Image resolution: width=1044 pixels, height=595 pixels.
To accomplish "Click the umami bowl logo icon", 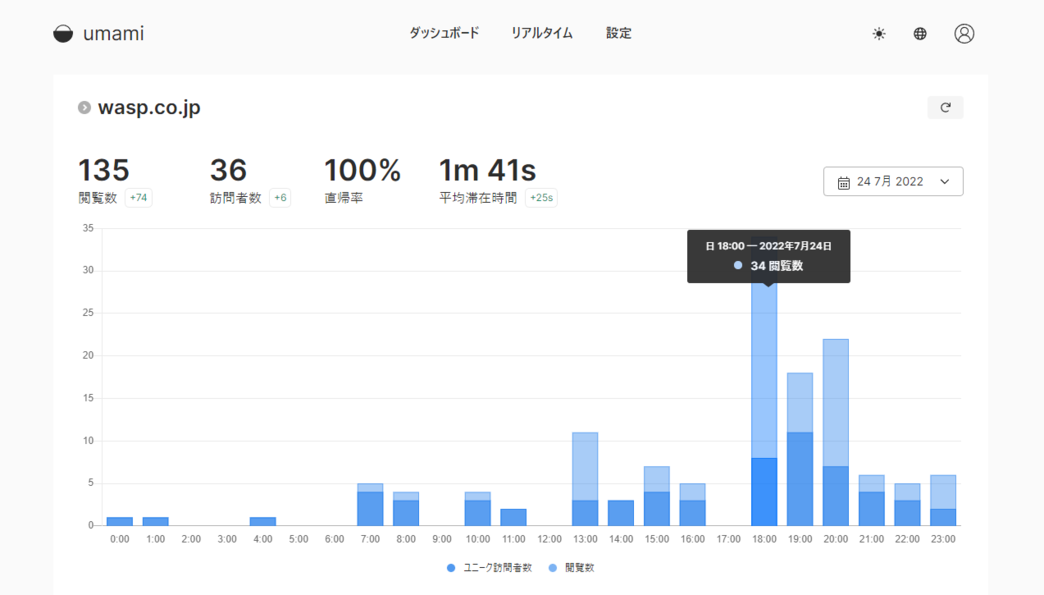I will pos(63,33).
